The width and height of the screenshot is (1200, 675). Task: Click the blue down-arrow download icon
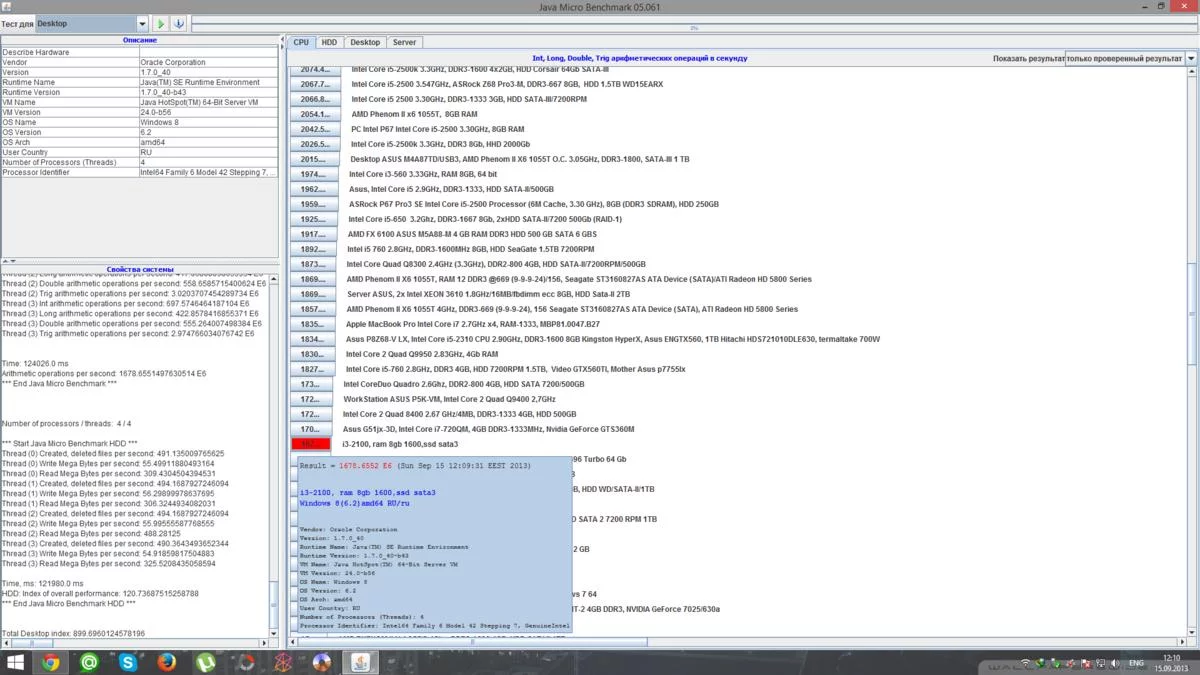[x=178, y=23]
